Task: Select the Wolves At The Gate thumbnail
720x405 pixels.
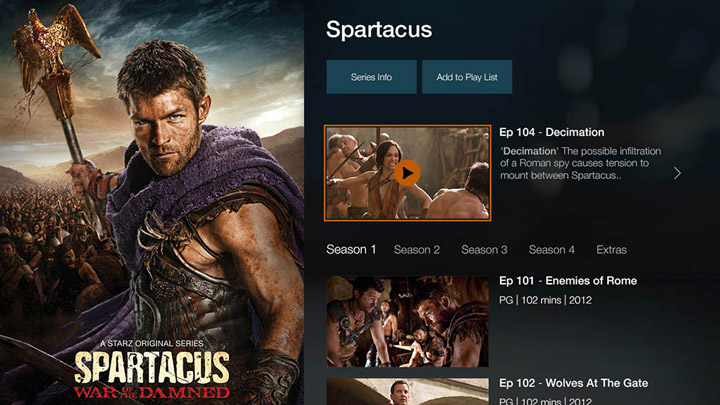Action: pos(407,392)
